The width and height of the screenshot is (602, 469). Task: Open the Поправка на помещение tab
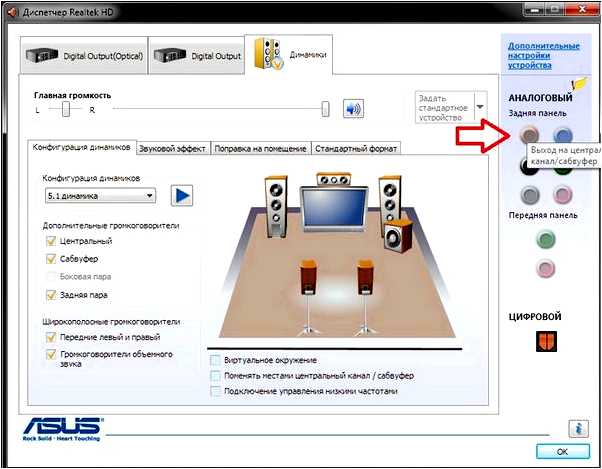click(x=260, y=149)
